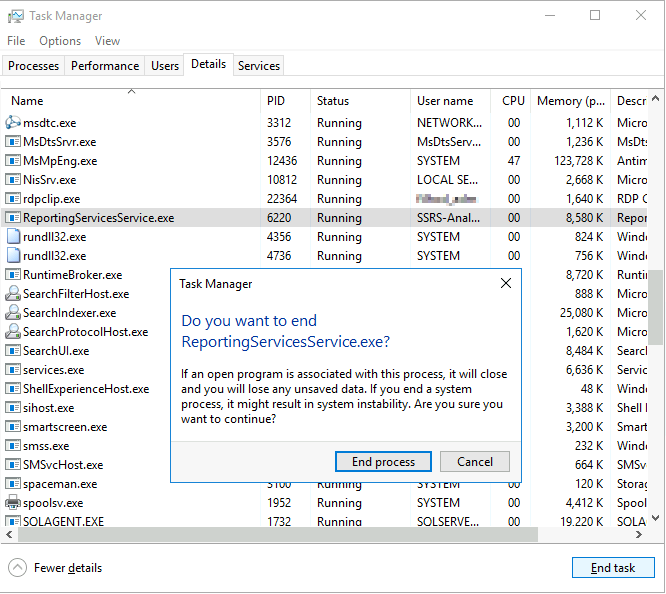
Task: Click the vertical scrollbar thumb
Action: 655,307
